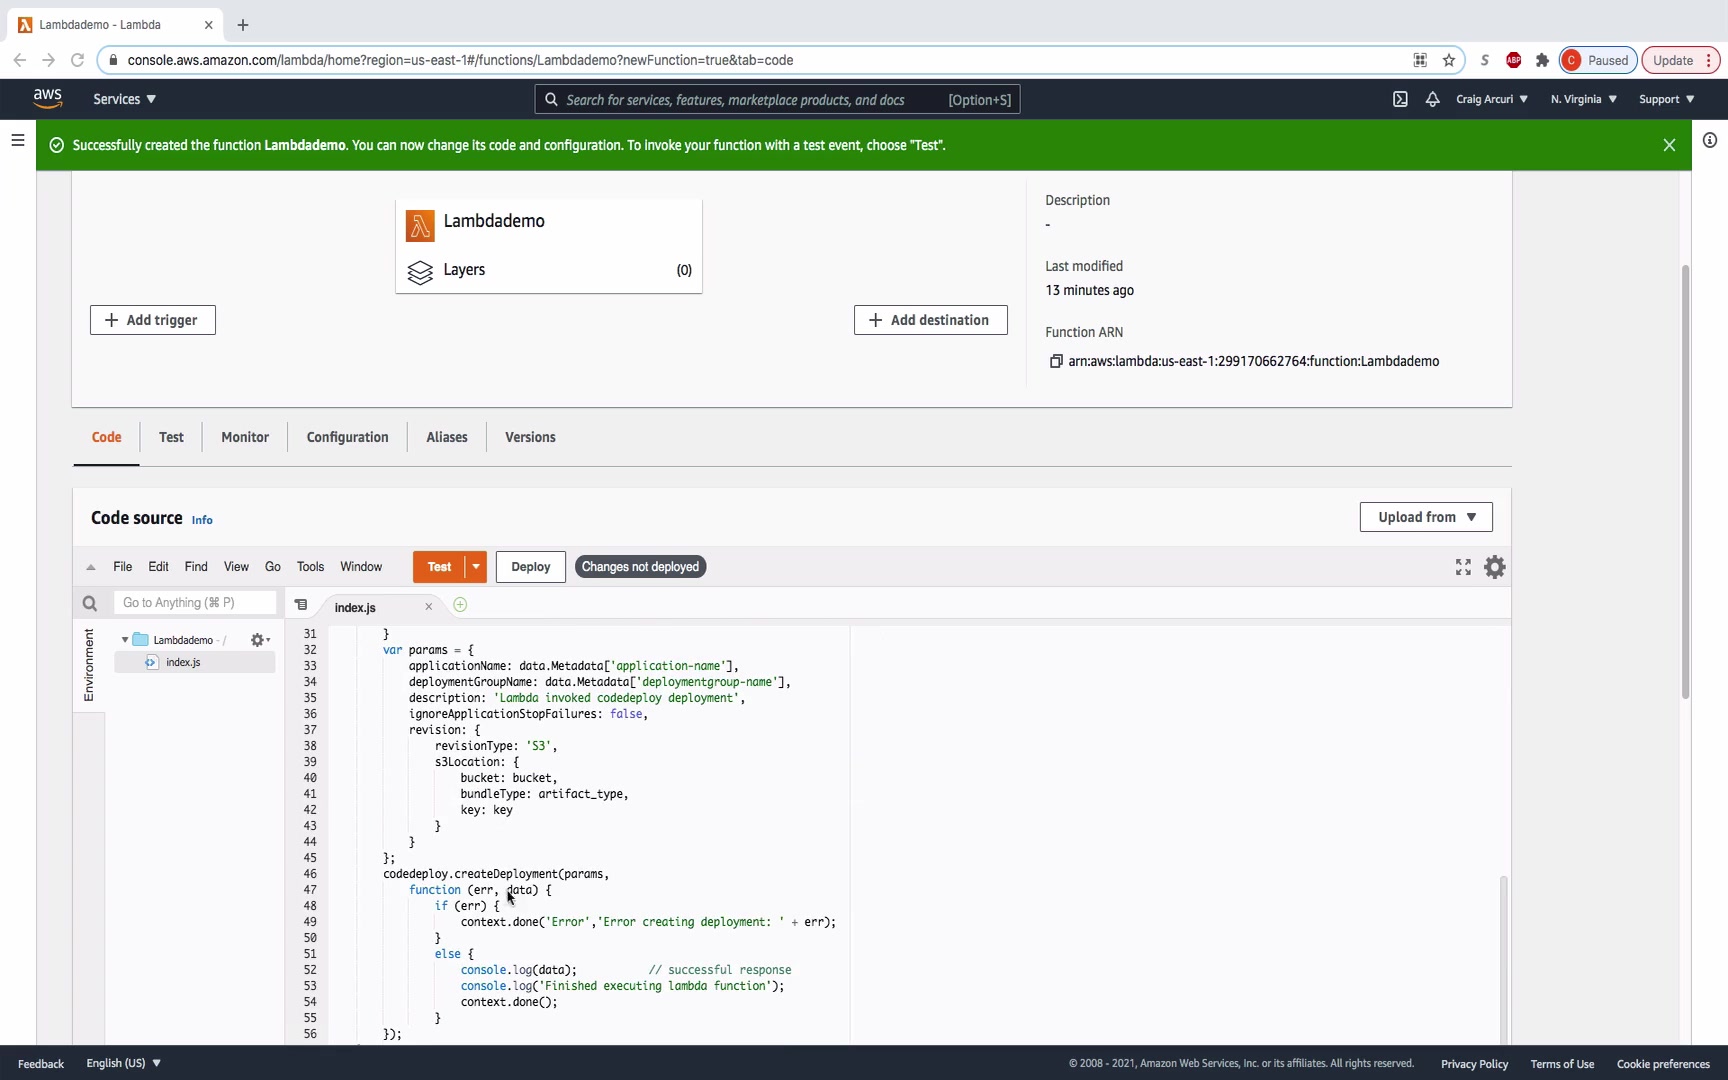Toggle fullscreen for the code editor
Viewport: 1728px width, 1080px height.
coord(1463,567)
